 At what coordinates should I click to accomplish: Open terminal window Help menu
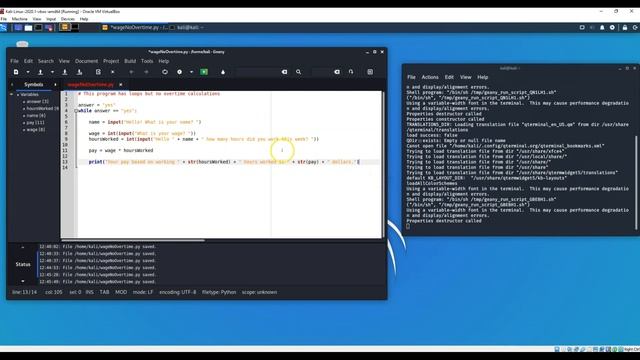[x=482, y=77]
